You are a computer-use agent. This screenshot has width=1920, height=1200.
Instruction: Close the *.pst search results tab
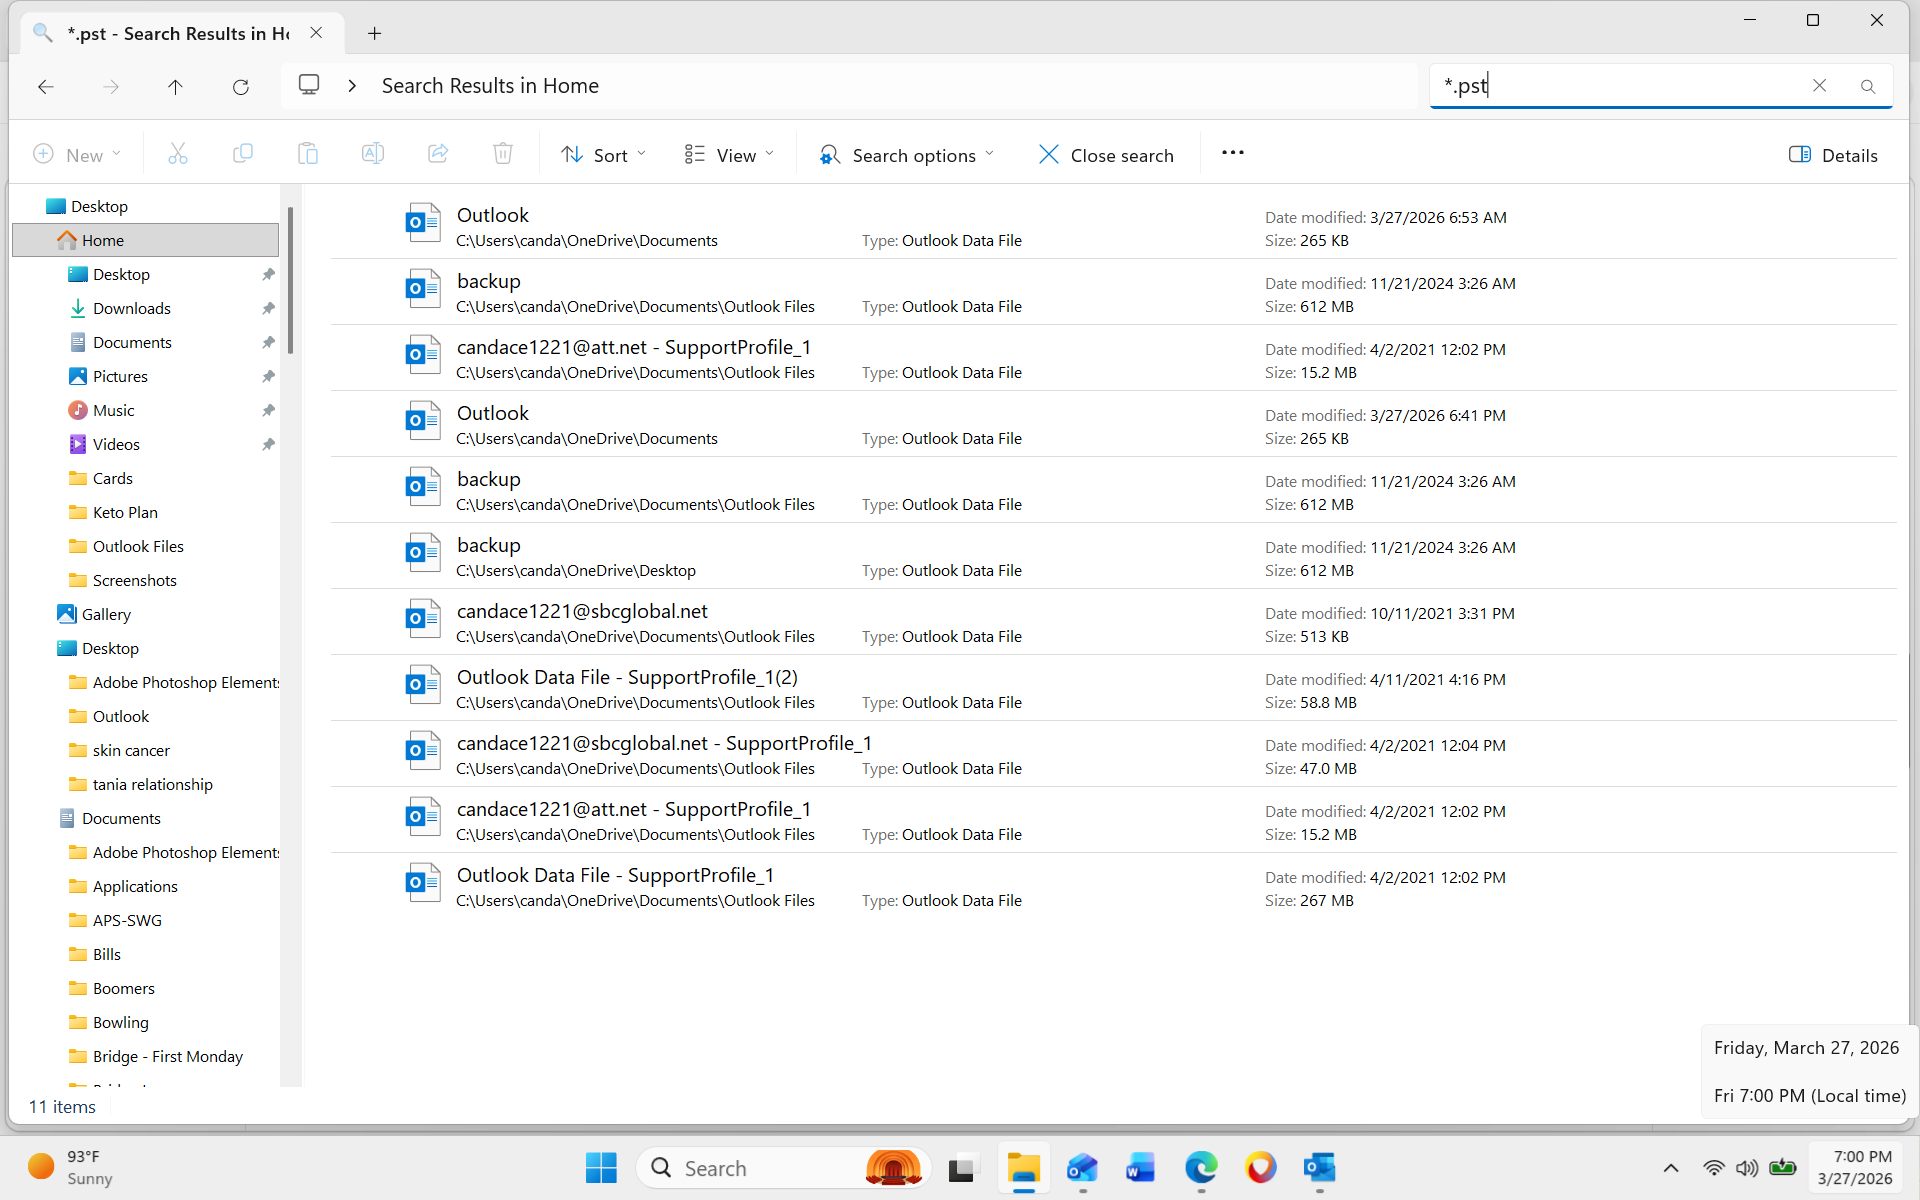click(x=316, y=33)
